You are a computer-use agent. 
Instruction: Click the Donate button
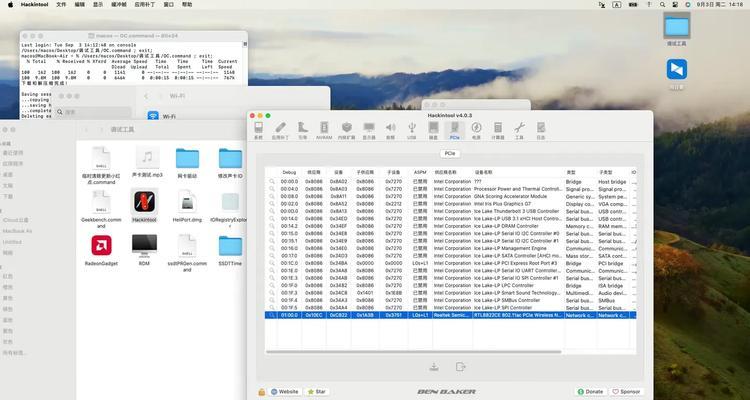pos(591,392)
